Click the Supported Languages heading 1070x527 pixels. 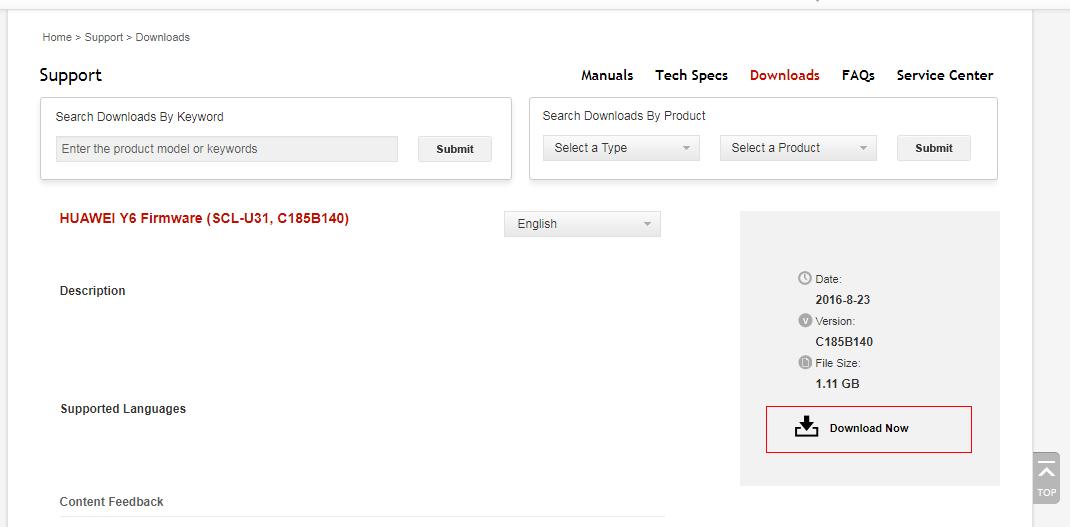(x=123, y=409)
